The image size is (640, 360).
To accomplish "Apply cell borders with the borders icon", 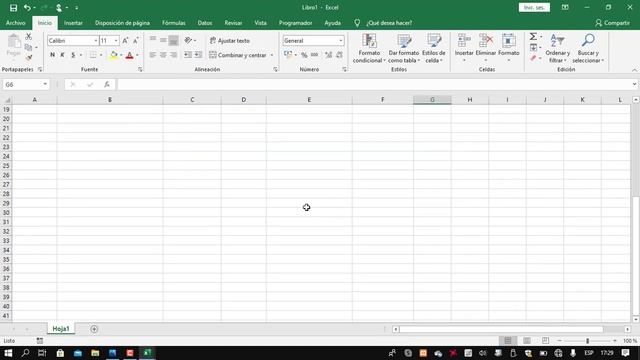I will click(x=93, y=55).
